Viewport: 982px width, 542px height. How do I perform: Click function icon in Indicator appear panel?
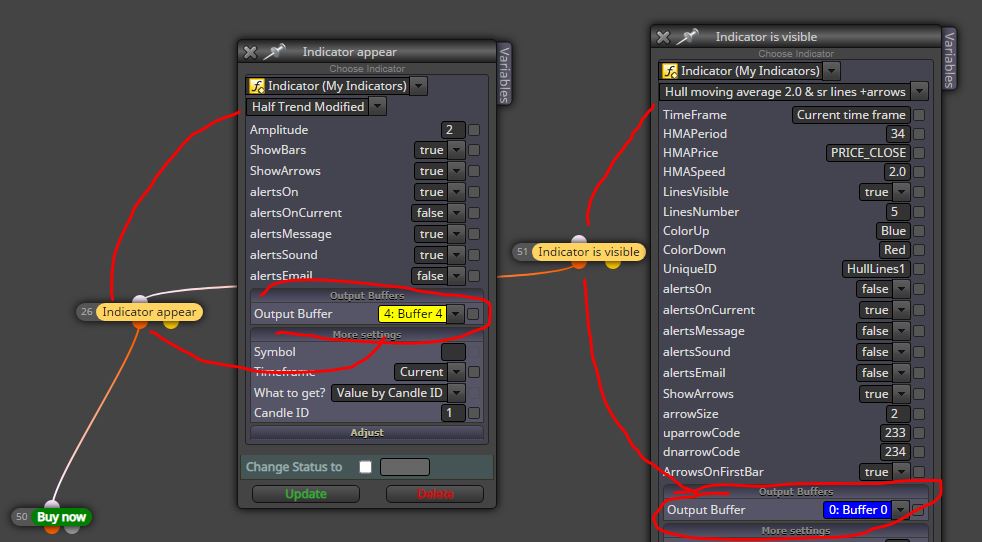coord(256,86)
